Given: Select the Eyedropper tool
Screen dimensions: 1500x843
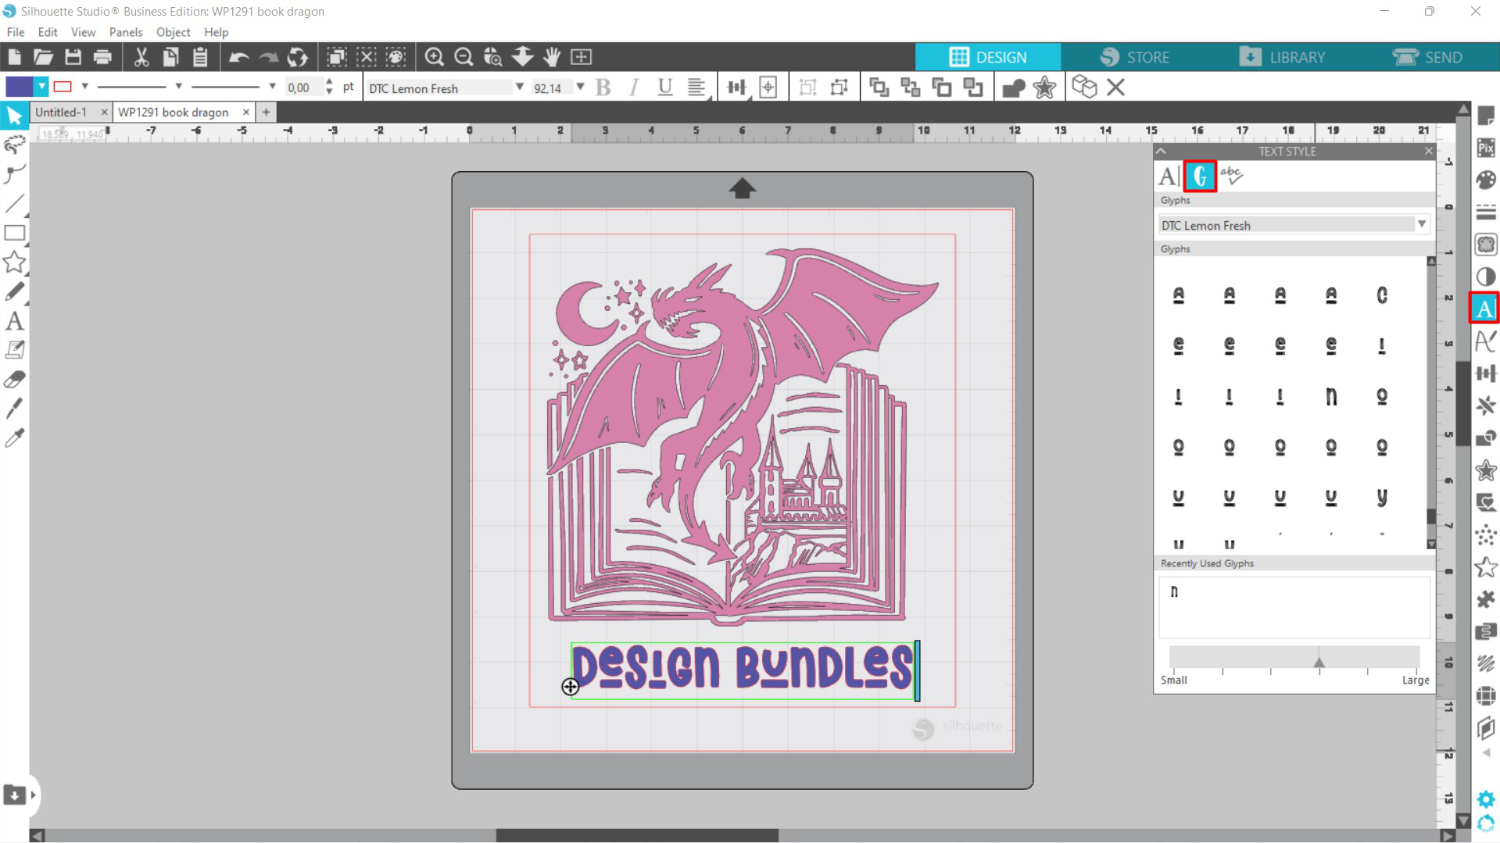Looking at the screenshot, I should point(14,438).
